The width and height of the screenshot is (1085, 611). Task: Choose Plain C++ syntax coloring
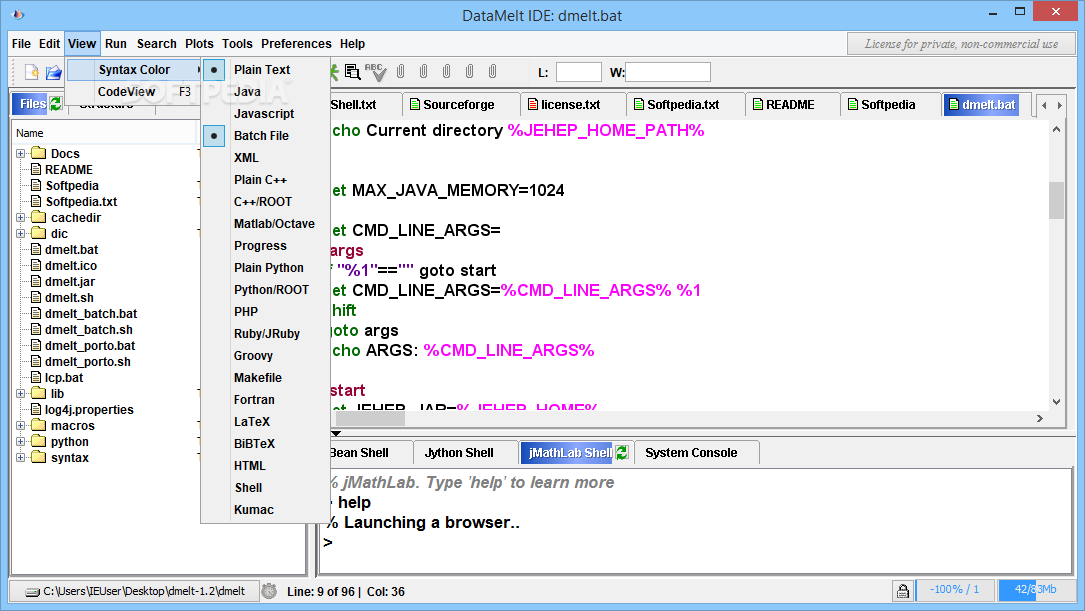tap(260, 180)
